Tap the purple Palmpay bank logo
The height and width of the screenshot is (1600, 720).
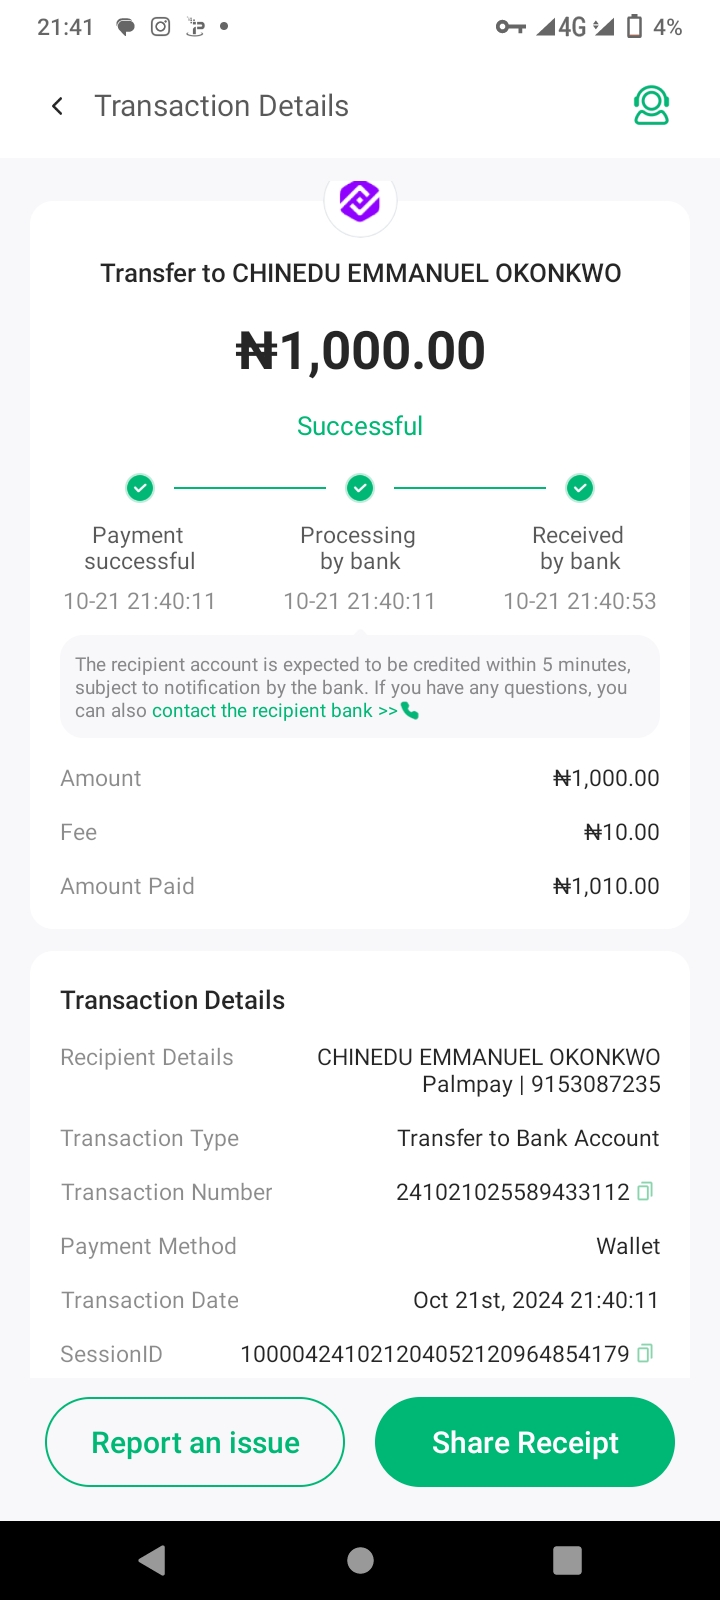tap(360, 201)
